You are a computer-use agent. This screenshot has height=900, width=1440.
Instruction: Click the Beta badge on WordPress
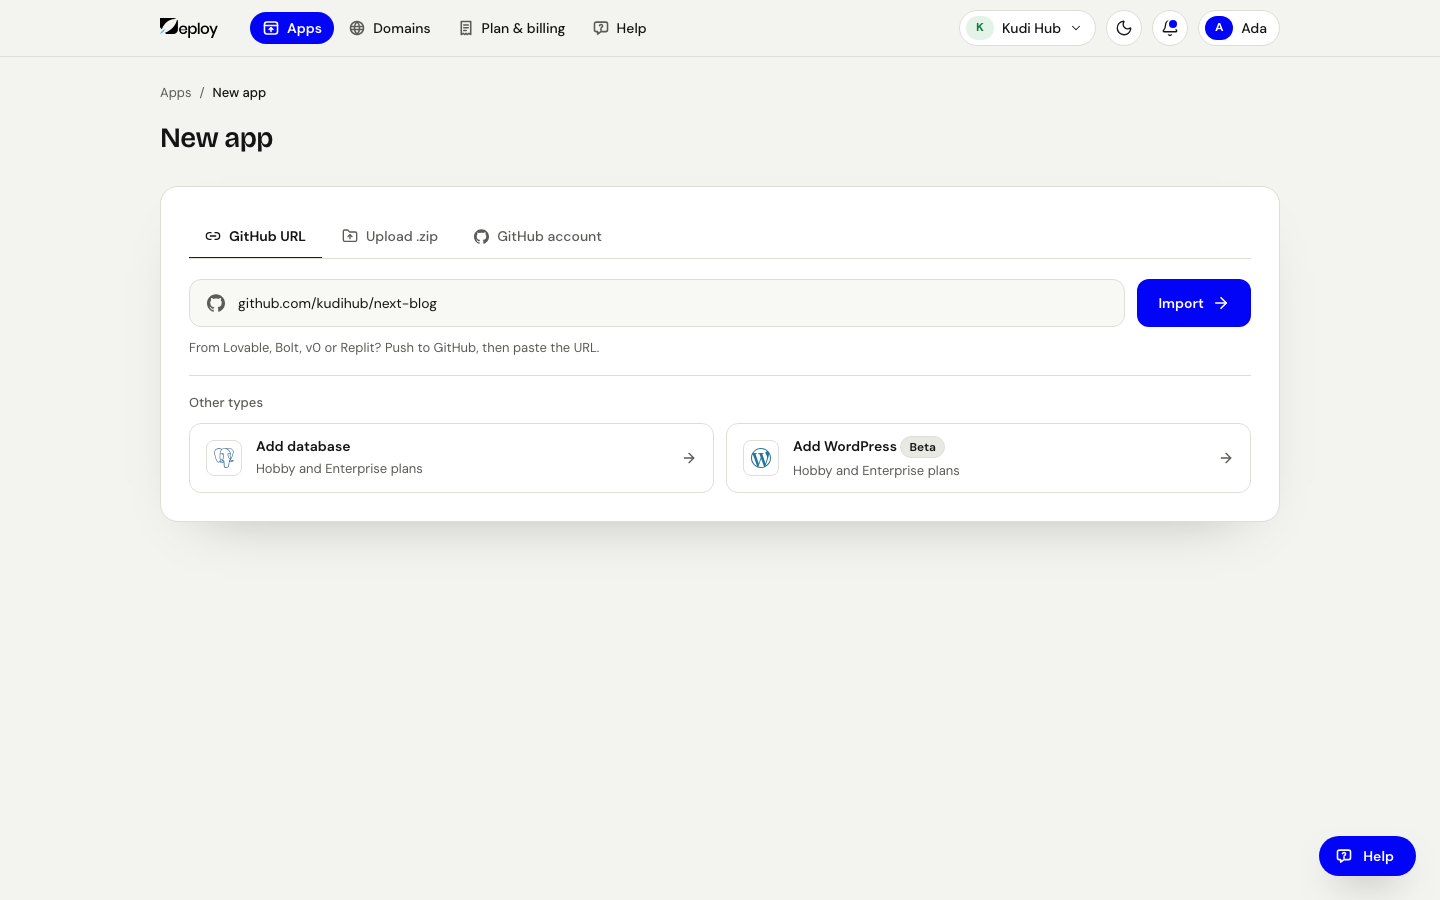point(922,447)
